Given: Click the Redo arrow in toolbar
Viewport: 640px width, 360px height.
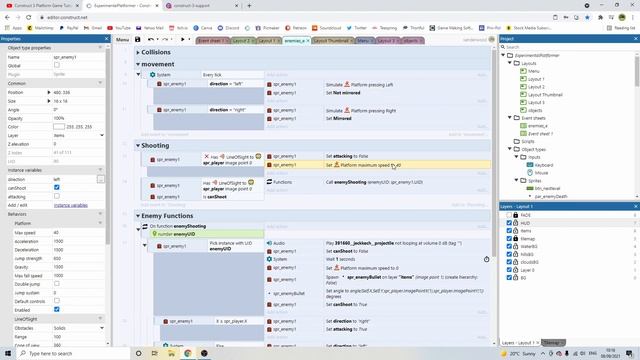Looking at the screenshot, I should click(165, 40).
